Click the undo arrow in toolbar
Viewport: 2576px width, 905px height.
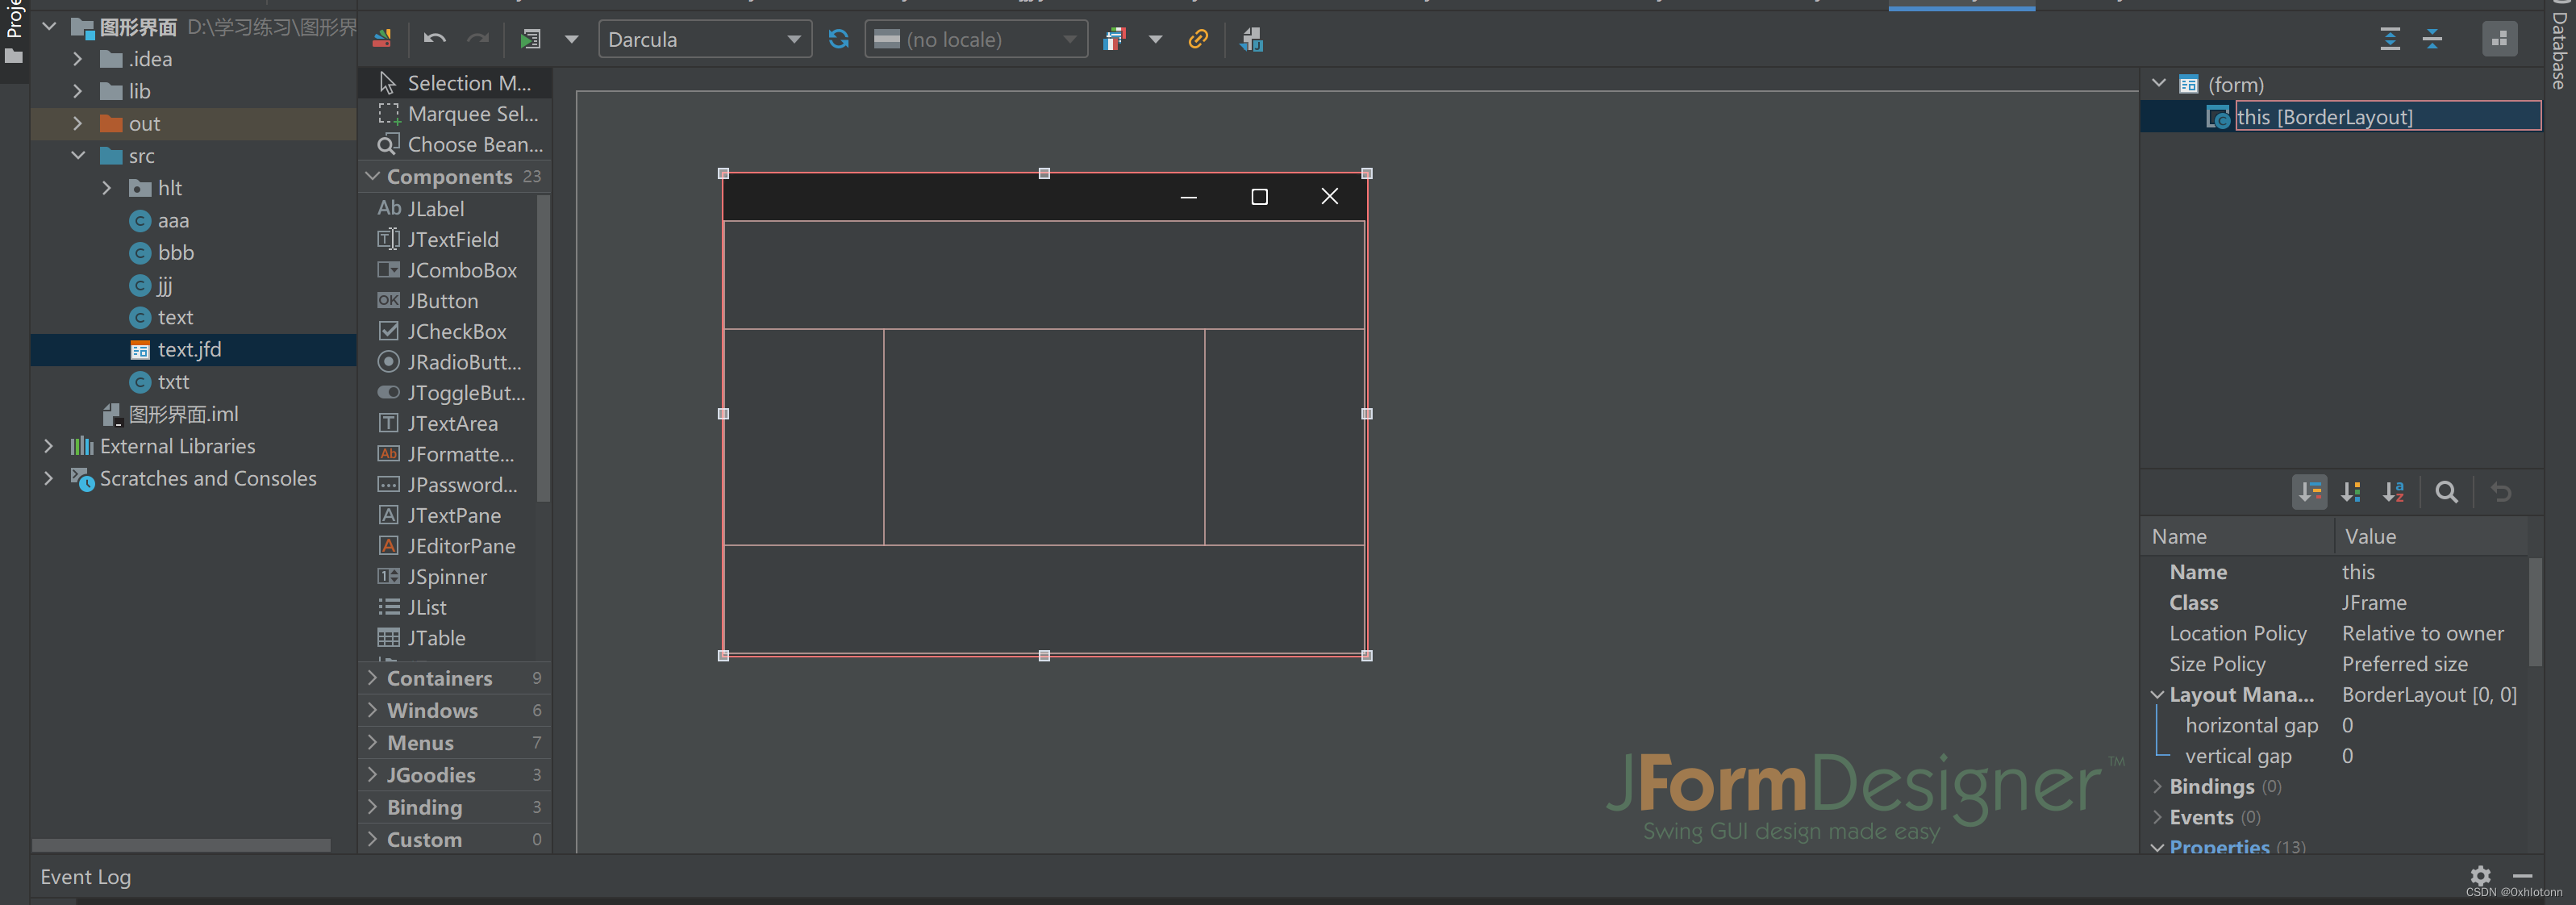434,39
